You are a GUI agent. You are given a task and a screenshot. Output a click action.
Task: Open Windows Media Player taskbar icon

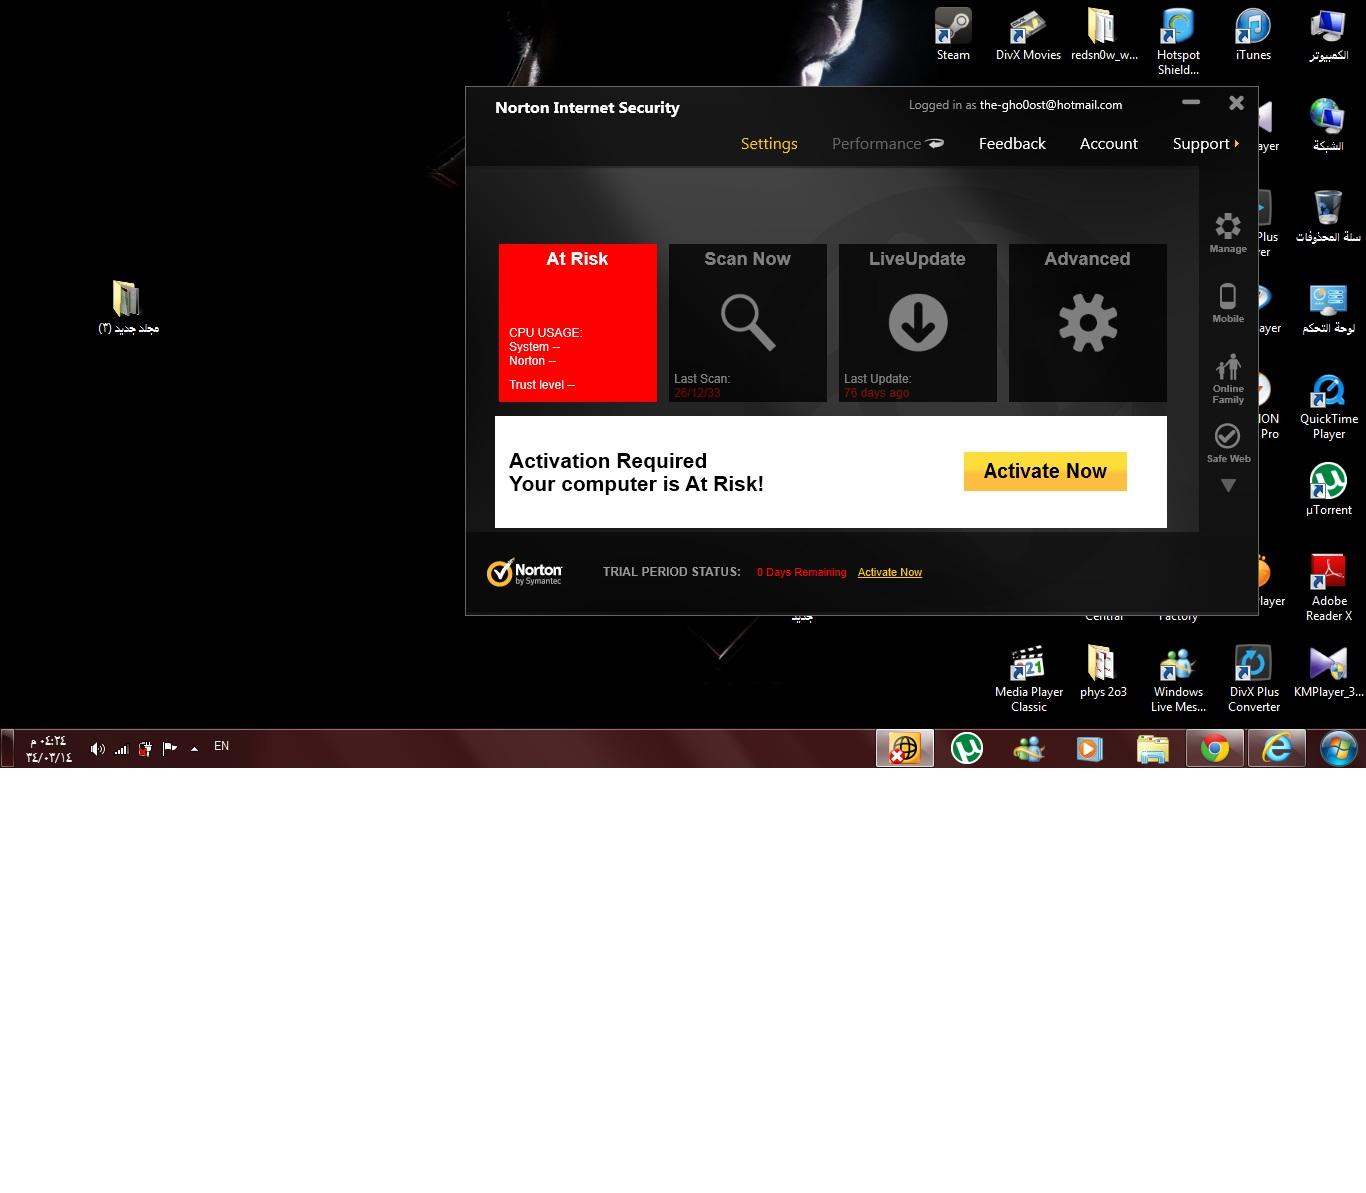coord(1090,748)
